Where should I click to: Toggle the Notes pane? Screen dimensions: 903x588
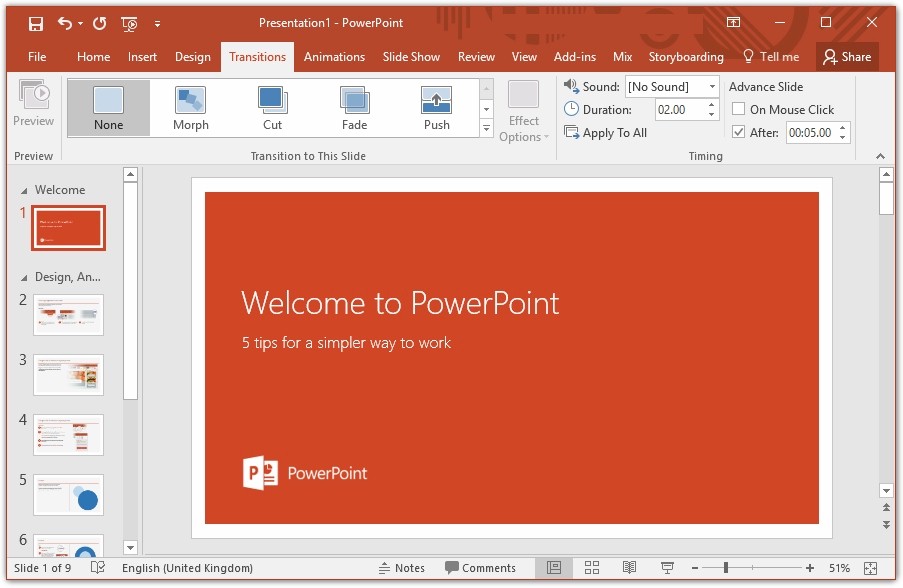(401, 568)
